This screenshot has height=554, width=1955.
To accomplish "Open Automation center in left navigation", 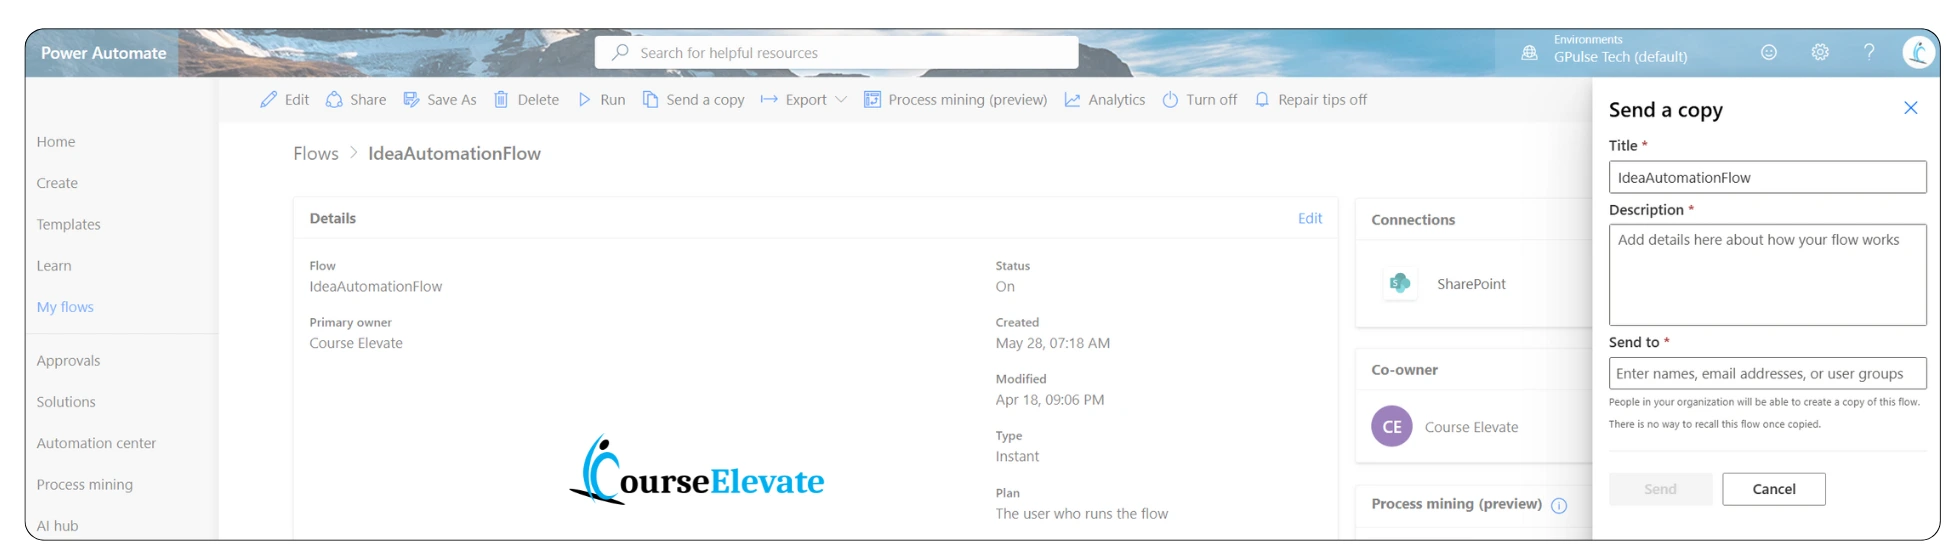I will 96,443.
